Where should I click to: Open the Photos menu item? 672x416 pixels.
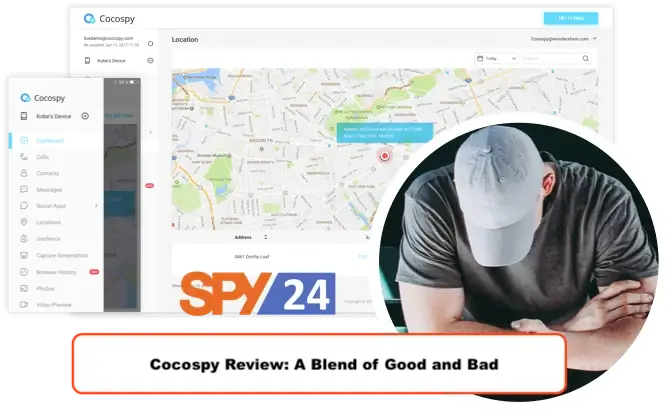pyautogui.click(x=45, y=288)
